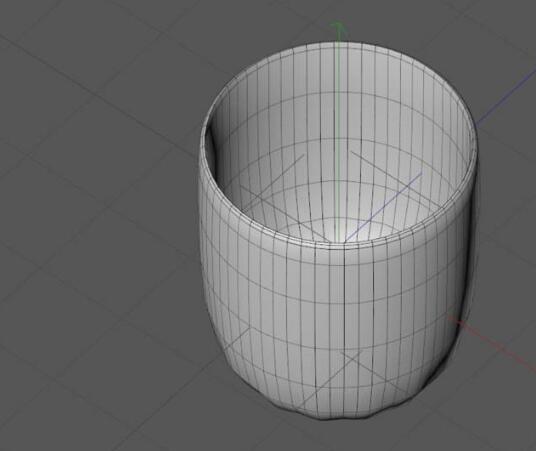Click the green Y-axis arrow tip
Screen dimensions: 536x451
(338, 27)
